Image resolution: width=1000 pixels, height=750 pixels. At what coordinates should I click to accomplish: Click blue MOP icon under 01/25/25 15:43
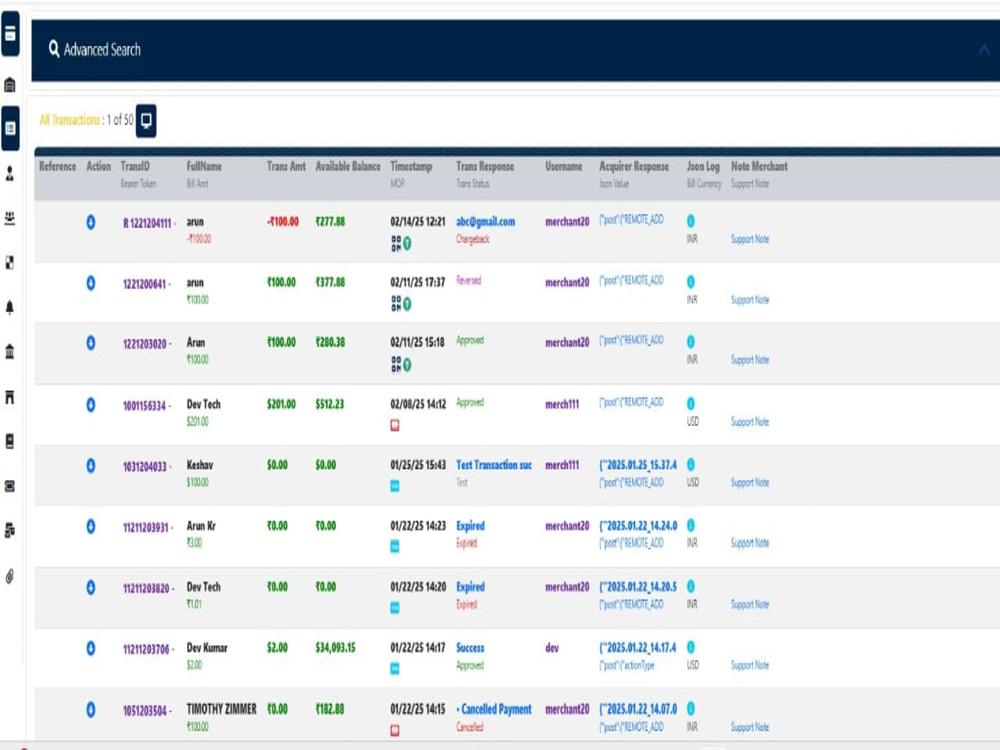[x=395, y=486]
